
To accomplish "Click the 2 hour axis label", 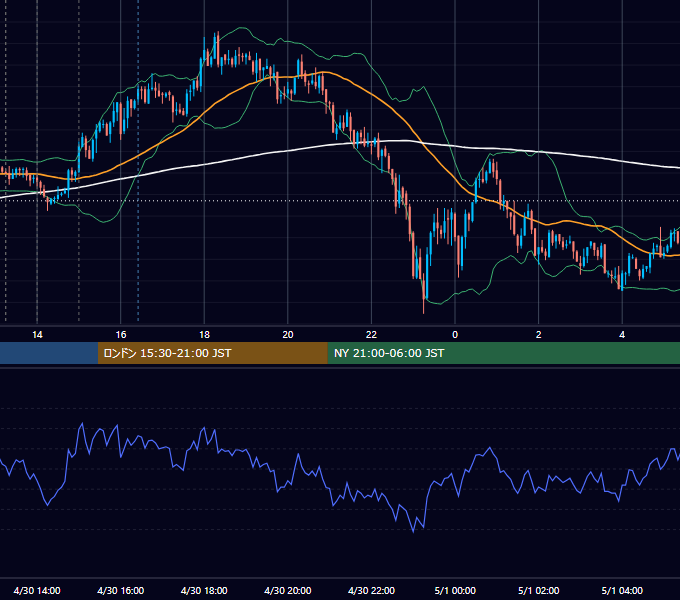I will (539, 335).
